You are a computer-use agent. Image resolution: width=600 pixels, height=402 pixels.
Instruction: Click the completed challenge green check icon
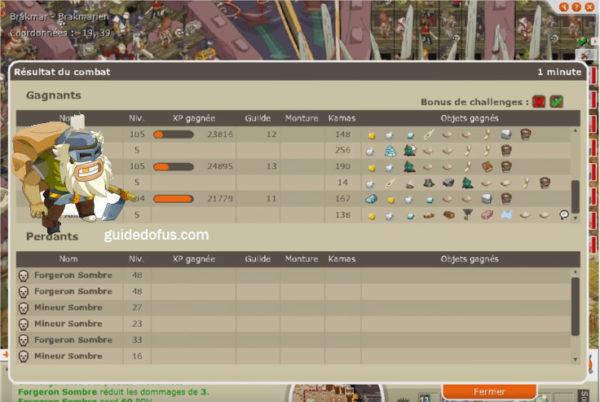[556, 102]
